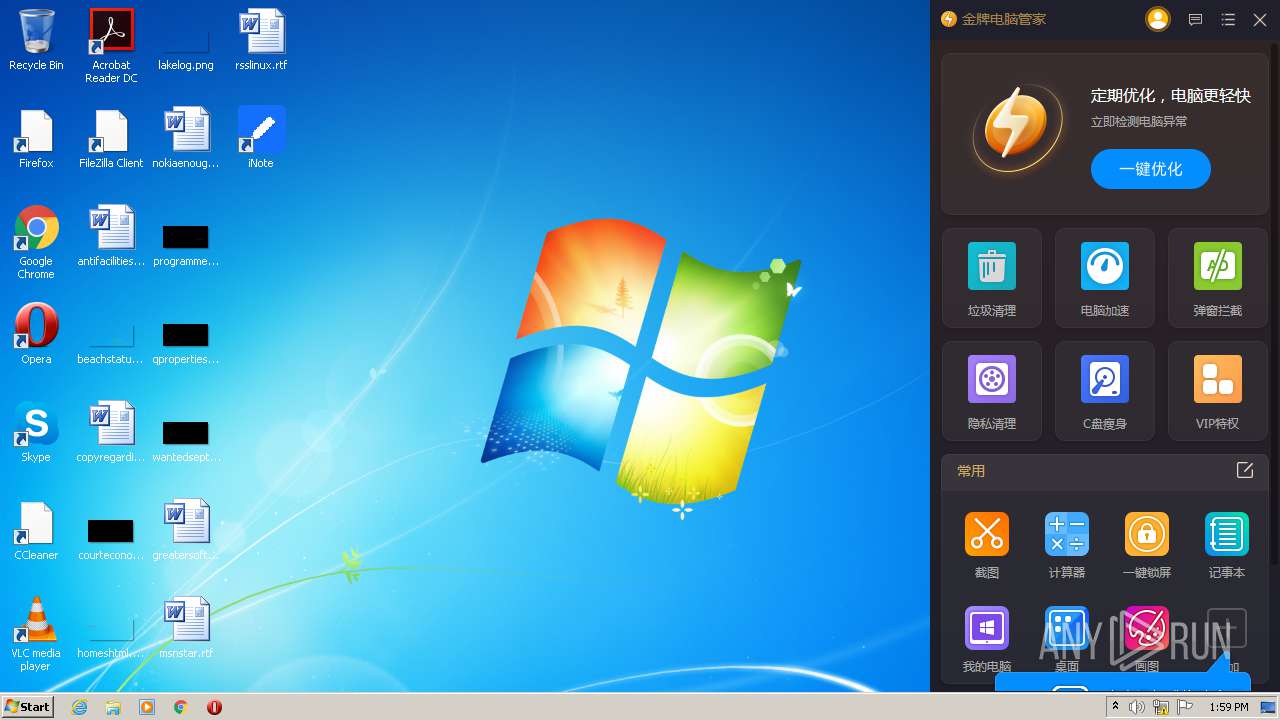Viewport: 1280px width, 720px height.
Task: Select the Acrobat Reader DC shortcut
Action: click(x=111, y=46)
